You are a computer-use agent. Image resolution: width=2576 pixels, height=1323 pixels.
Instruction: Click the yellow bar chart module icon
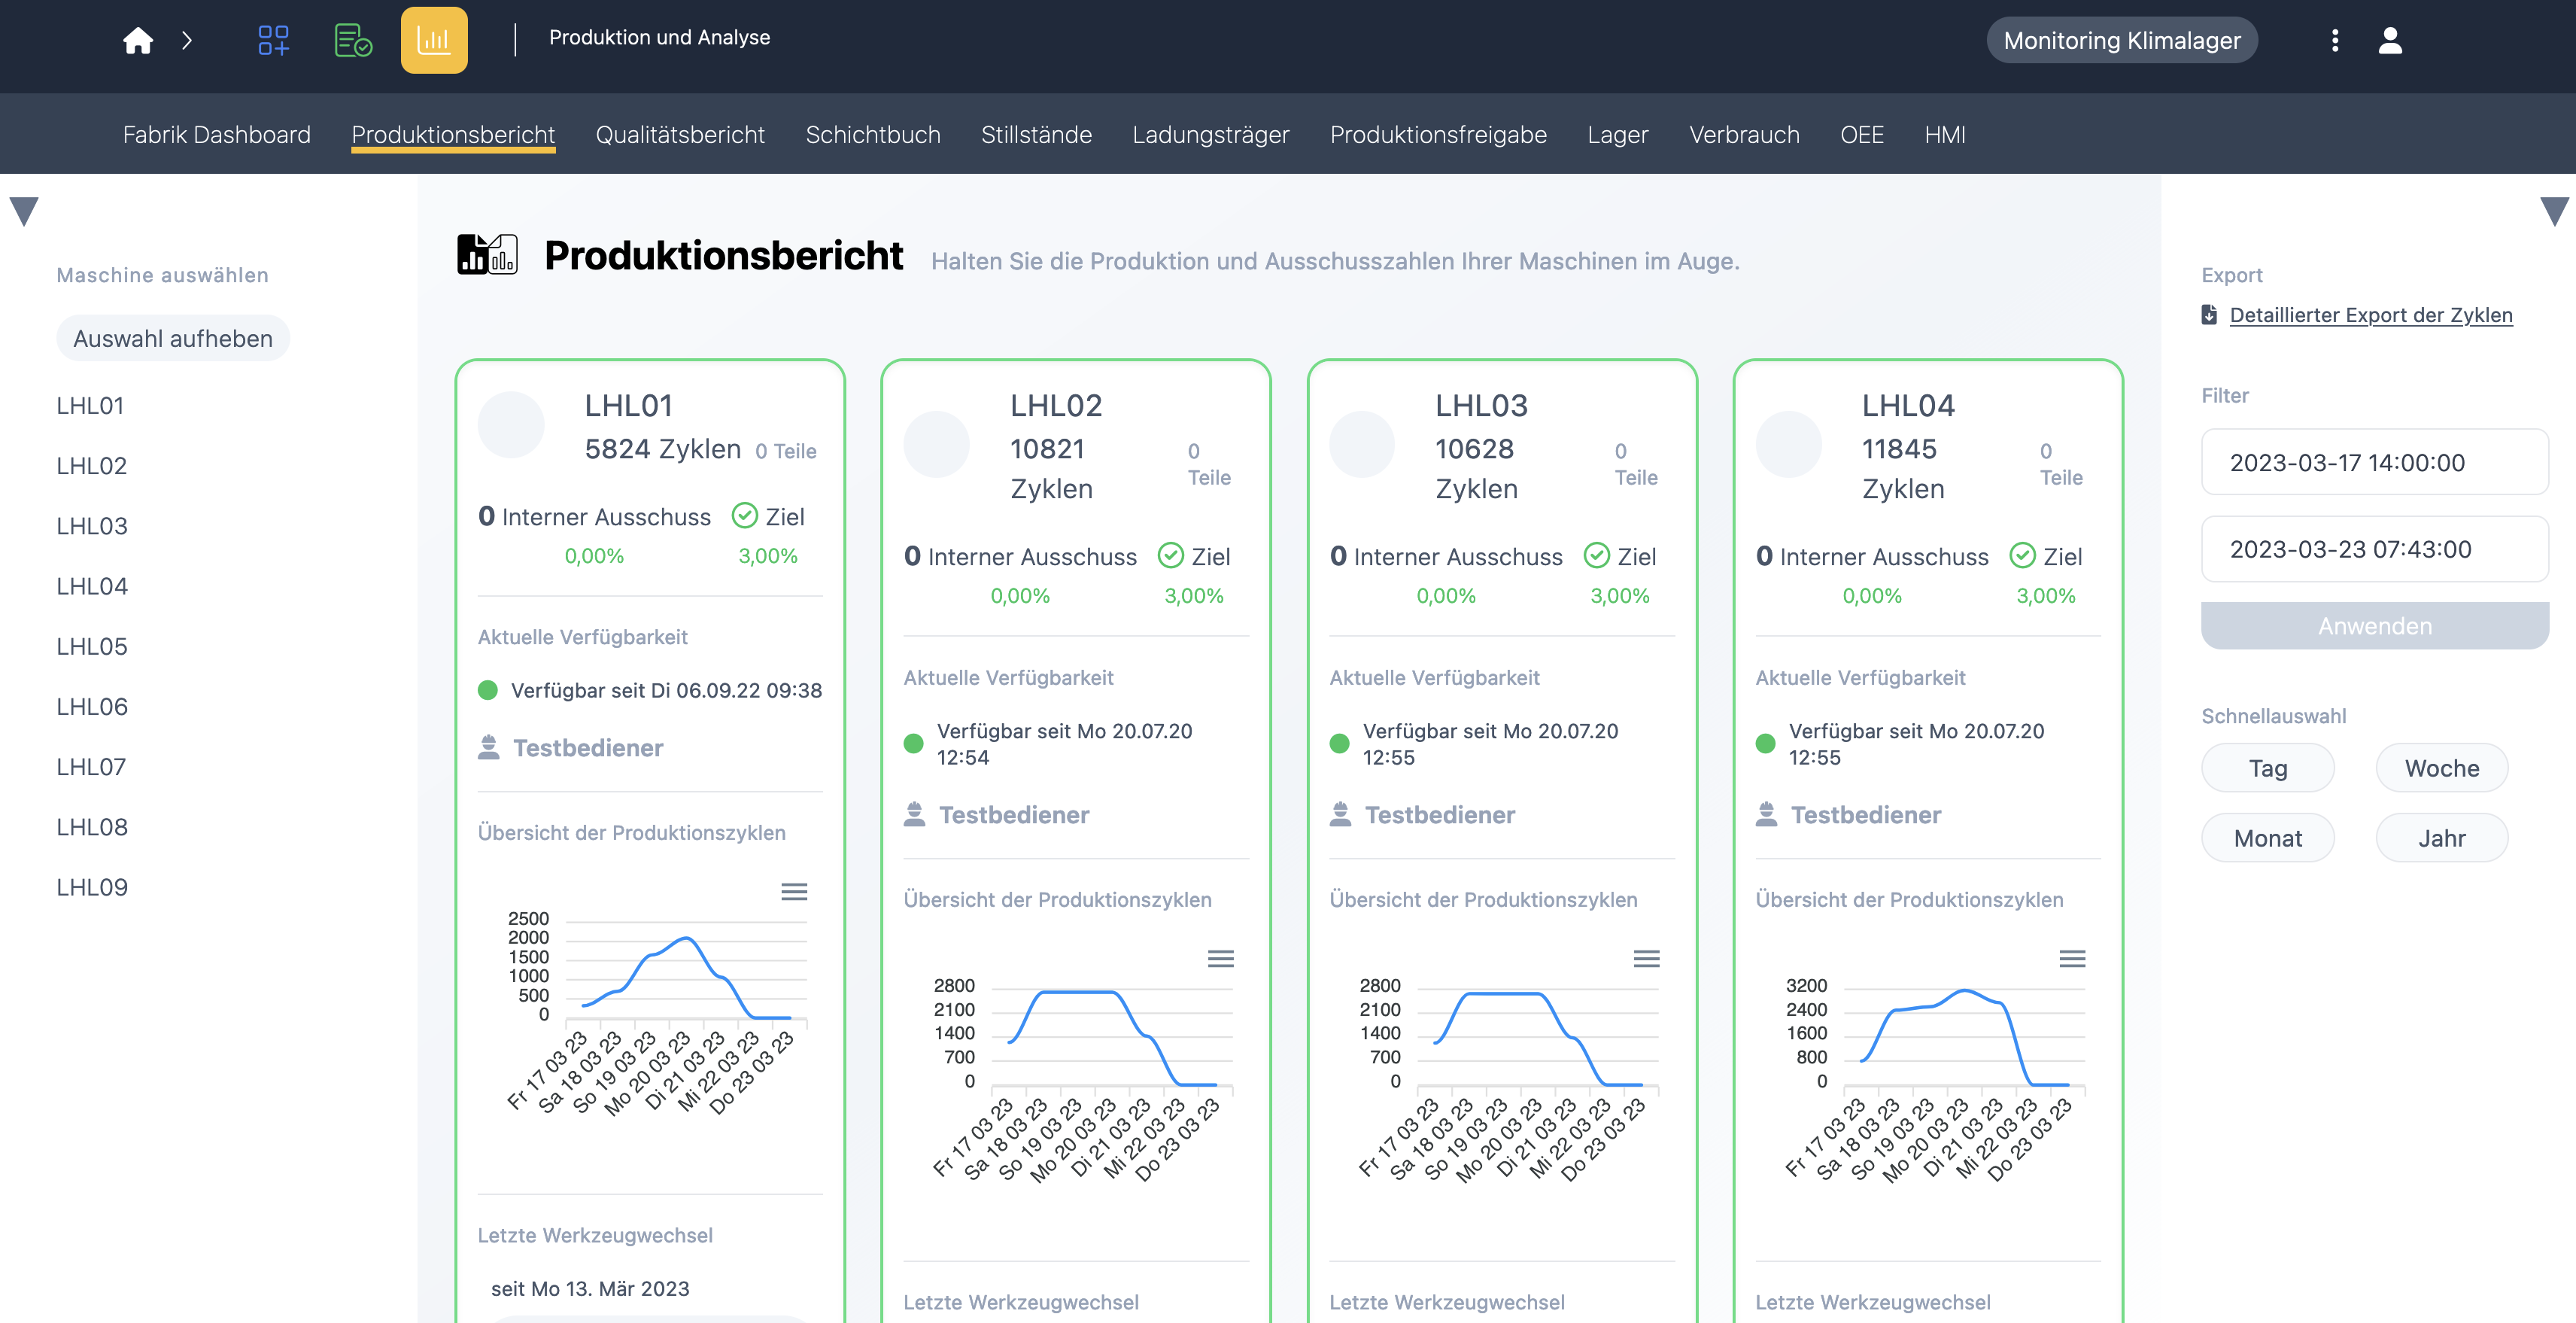434,40
